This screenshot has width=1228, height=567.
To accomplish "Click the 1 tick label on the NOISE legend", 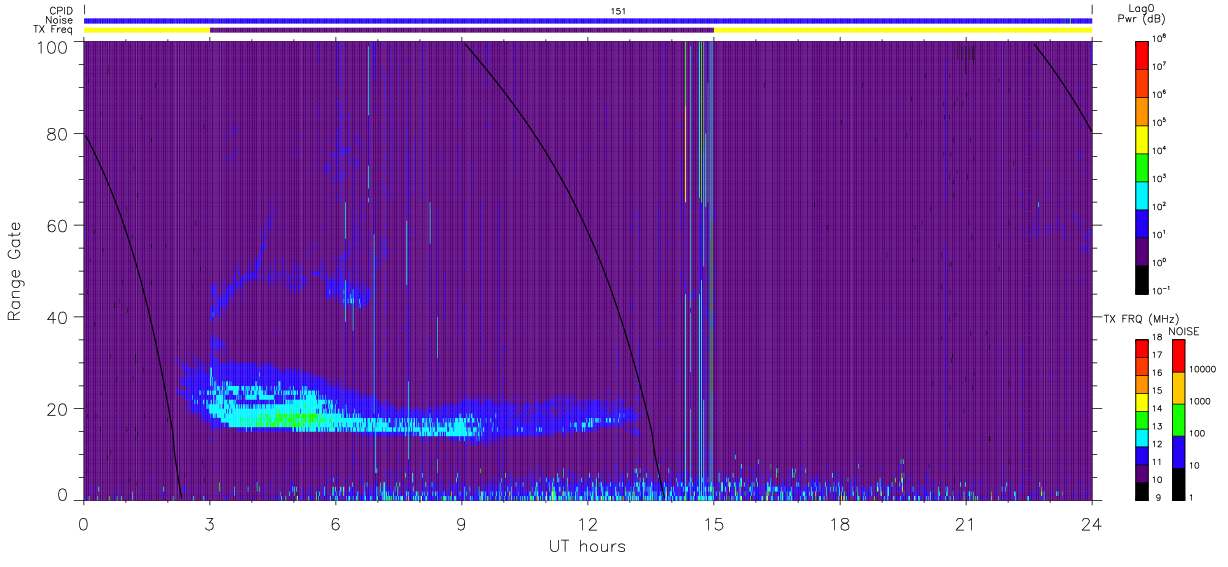I will click(1193, 497).
